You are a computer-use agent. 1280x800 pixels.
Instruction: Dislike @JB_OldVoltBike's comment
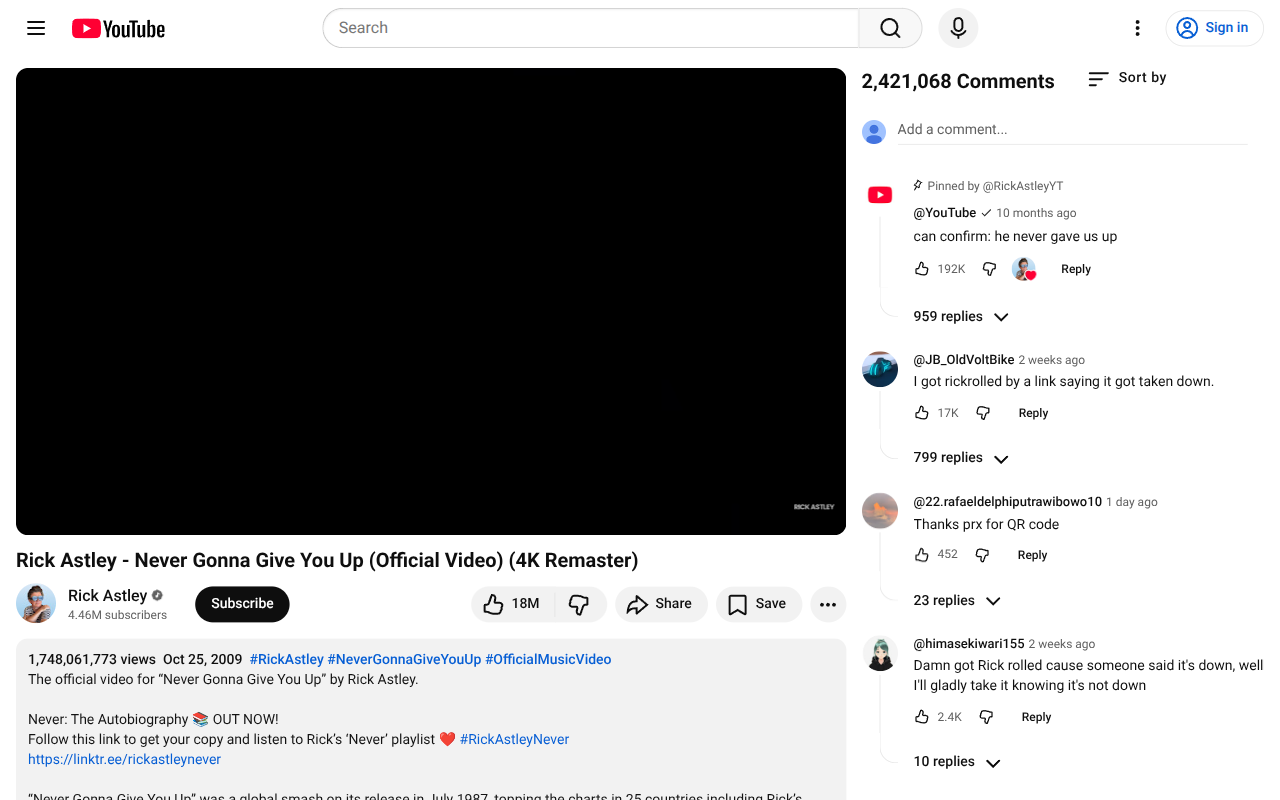982,412
